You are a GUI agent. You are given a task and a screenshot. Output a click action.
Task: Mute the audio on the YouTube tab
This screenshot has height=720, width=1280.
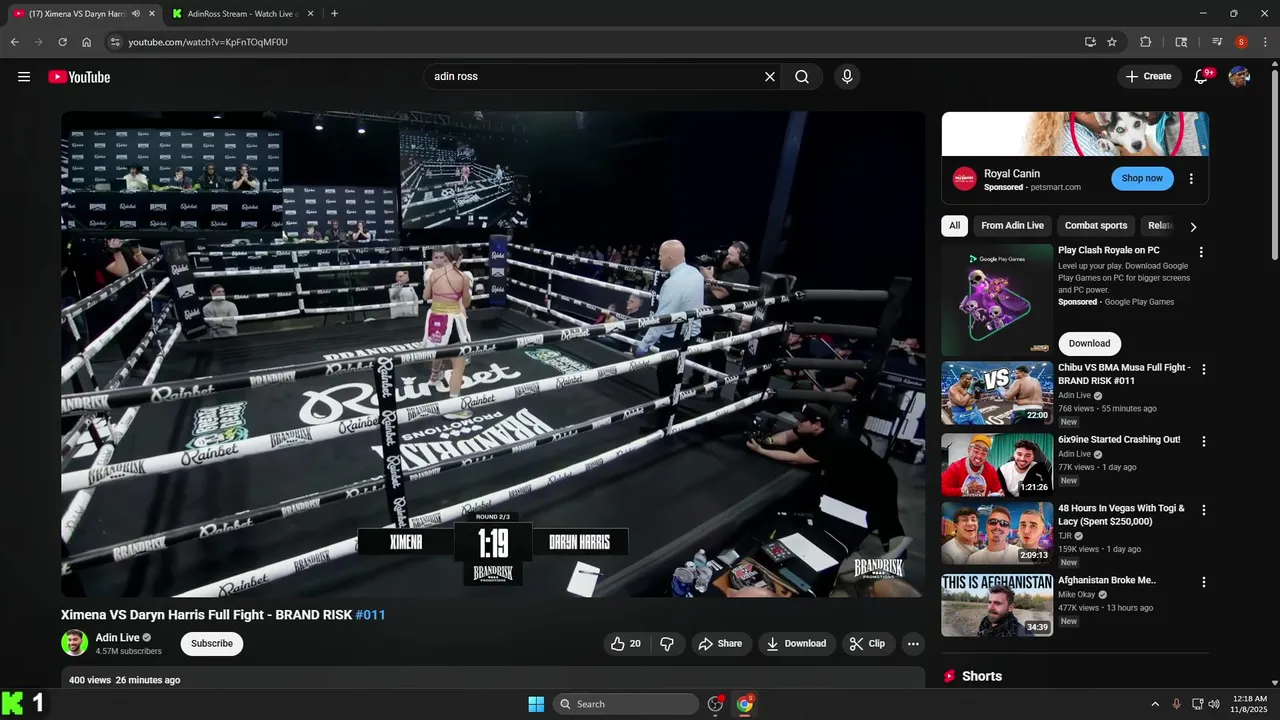[135, 14]
